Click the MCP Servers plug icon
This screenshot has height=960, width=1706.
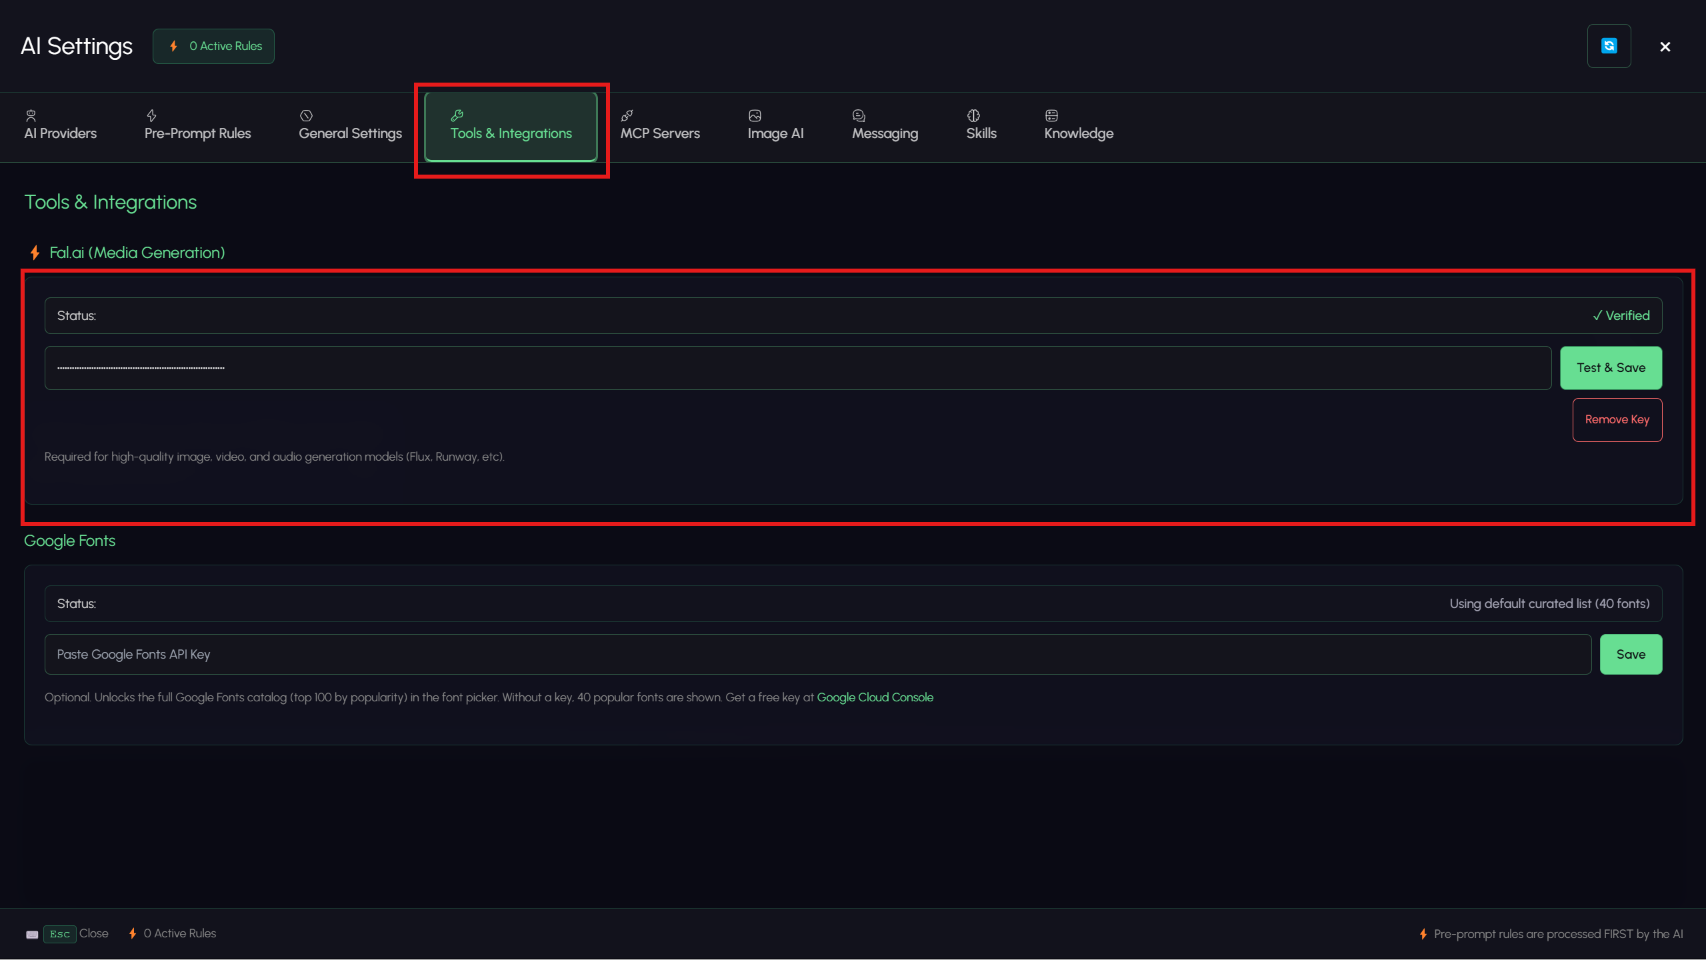[627, 116]
